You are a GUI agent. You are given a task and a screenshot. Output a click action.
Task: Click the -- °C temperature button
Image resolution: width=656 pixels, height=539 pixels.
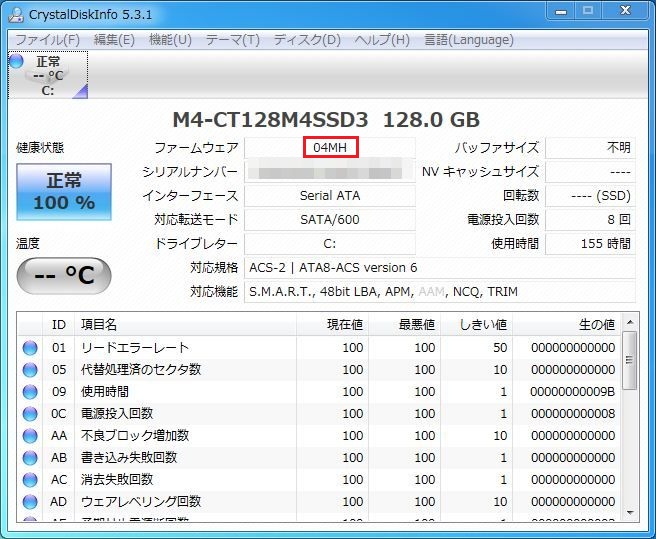pyautogui.click(x=64, y=275)
